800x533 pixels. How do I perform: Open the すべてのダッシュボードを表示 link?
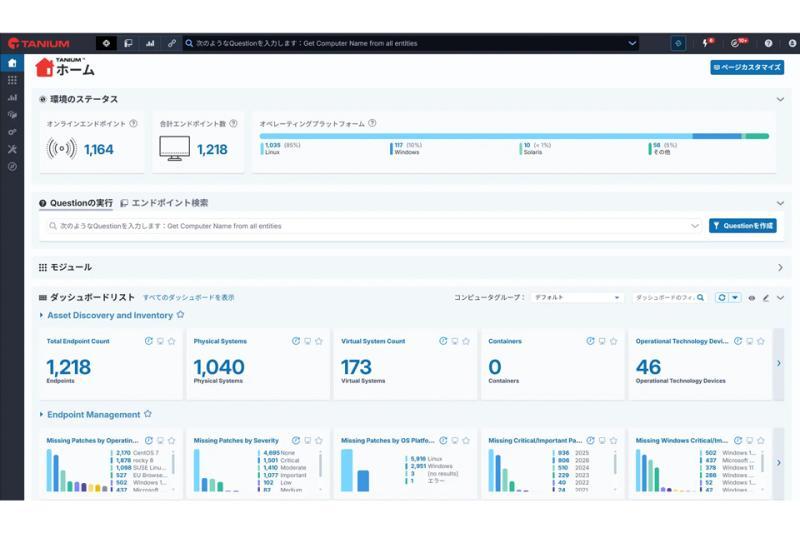pos(188,297)
